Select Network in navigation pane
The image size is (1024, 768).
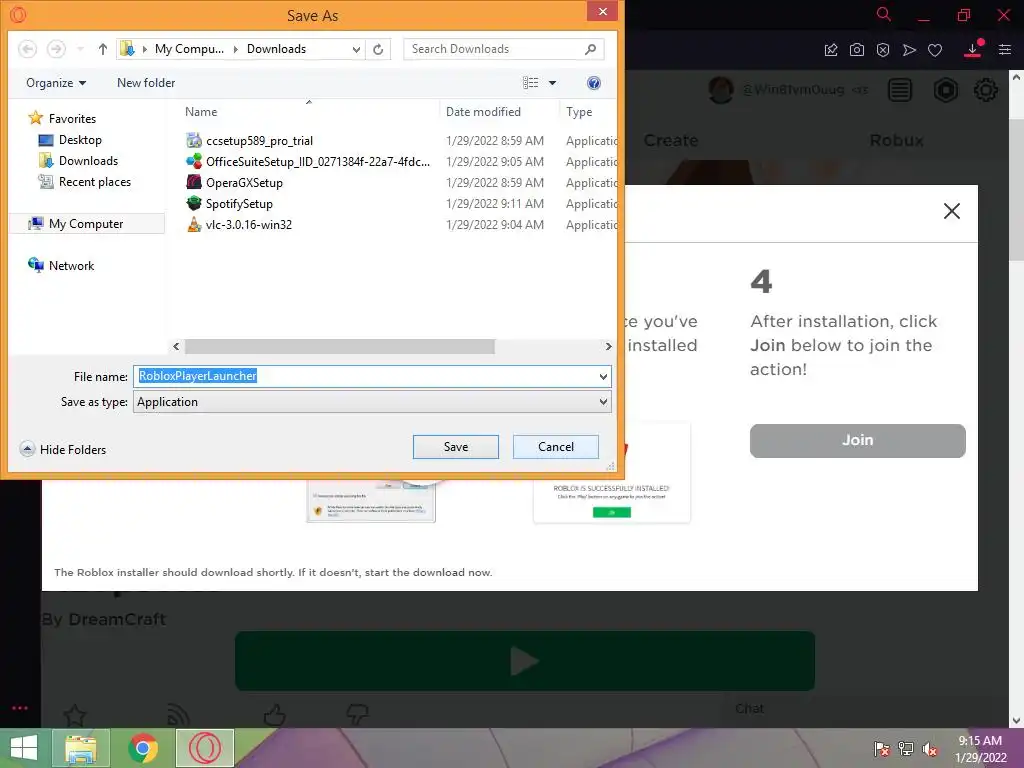click(61, 265)
